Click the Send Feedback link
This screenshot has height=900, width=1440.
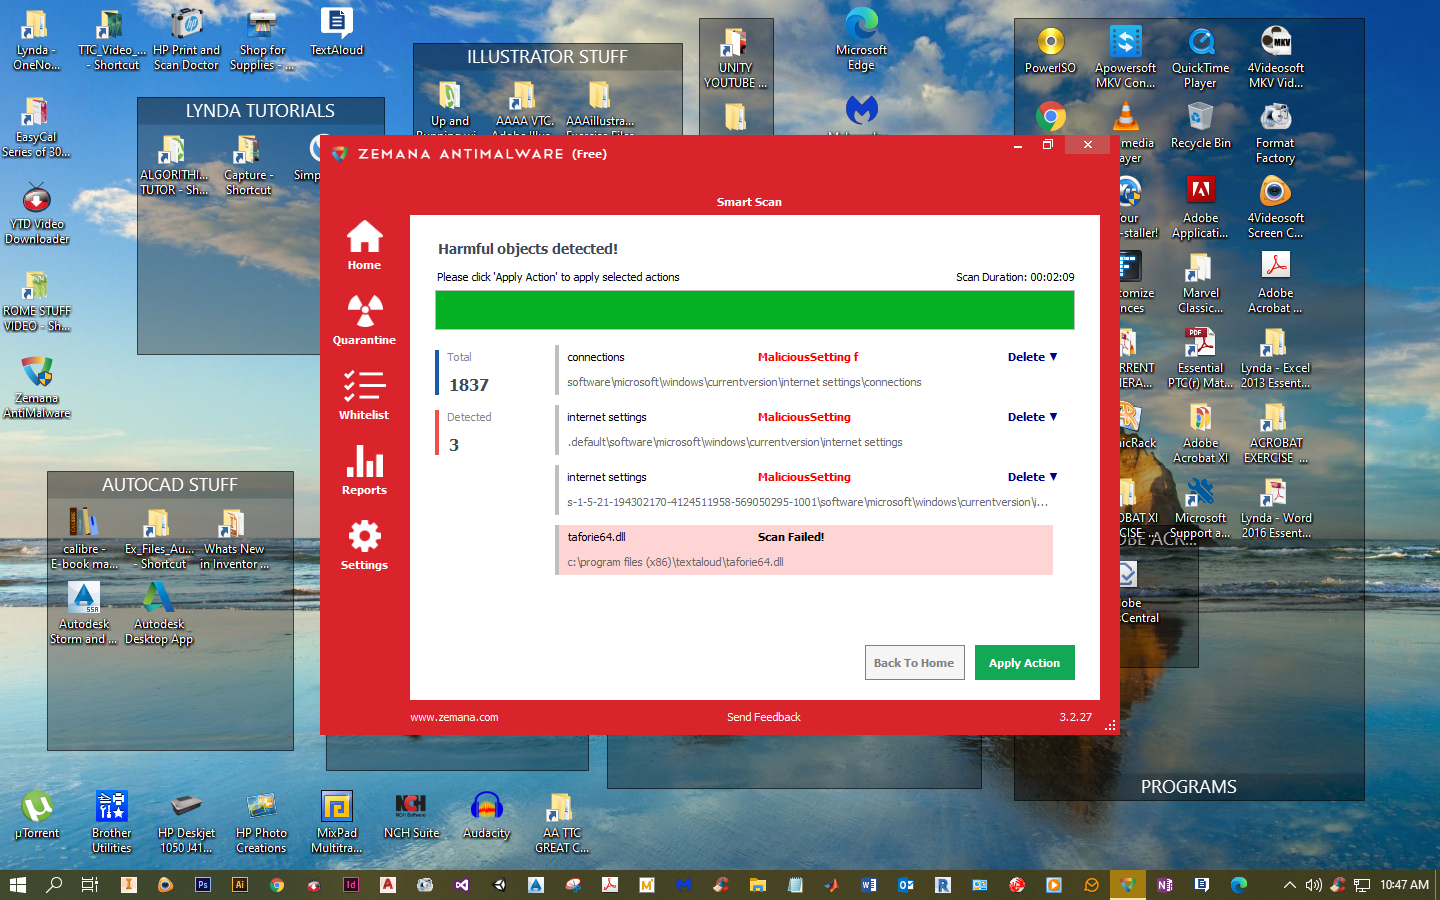tap(763, 717)
